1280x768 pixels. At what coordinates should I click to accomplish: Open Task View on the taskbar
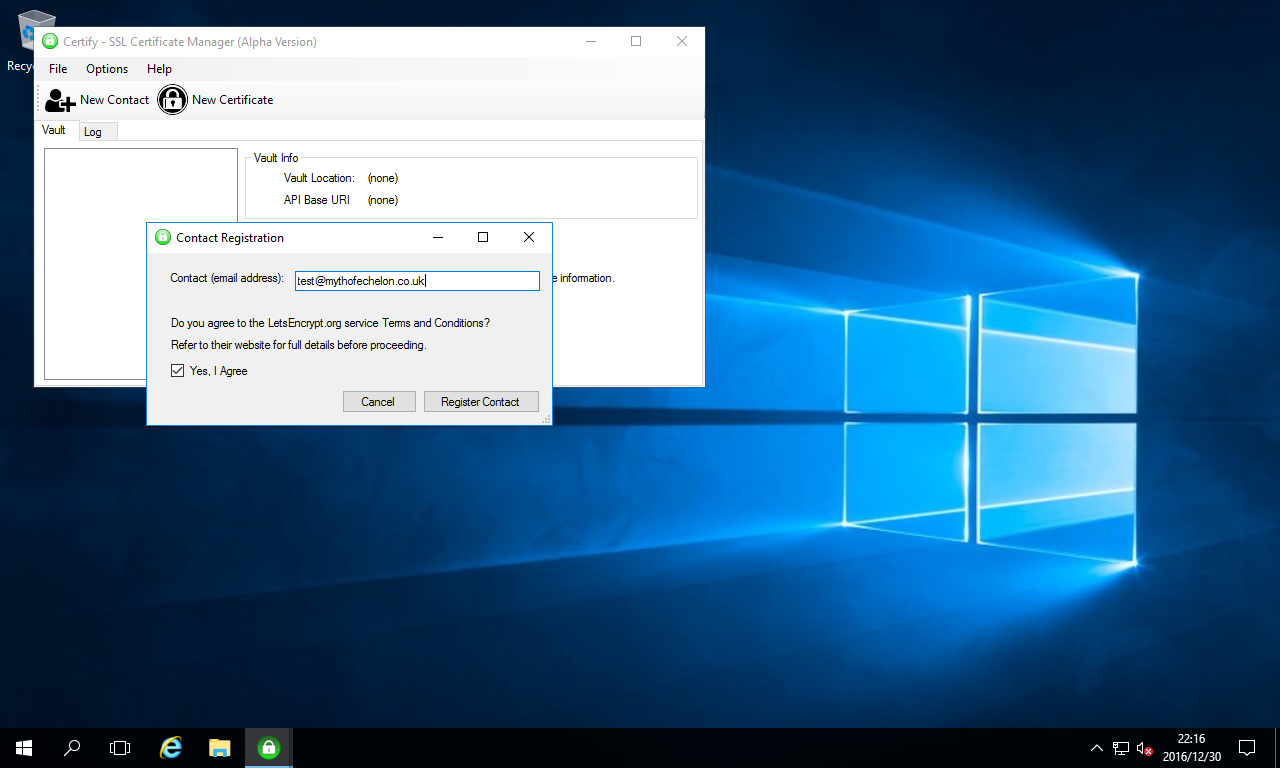120,747
